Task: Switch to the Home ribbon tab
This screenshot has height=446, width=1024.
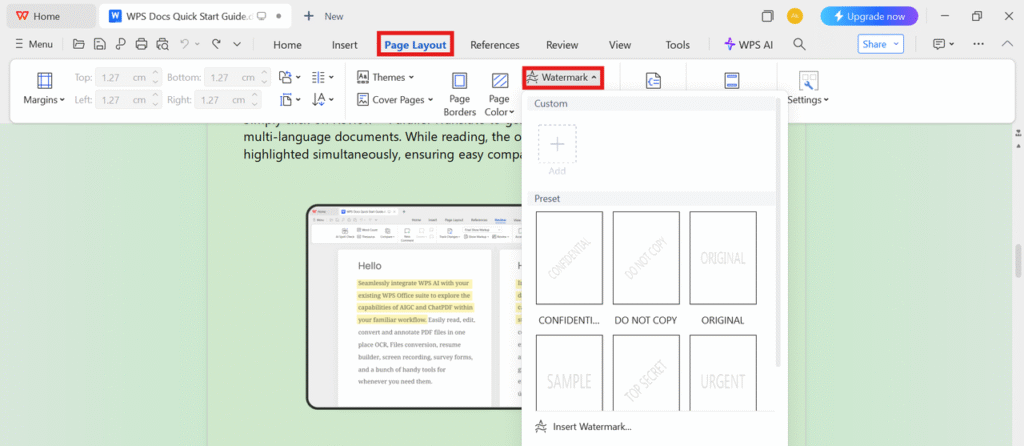Action: tap(287, 45)
